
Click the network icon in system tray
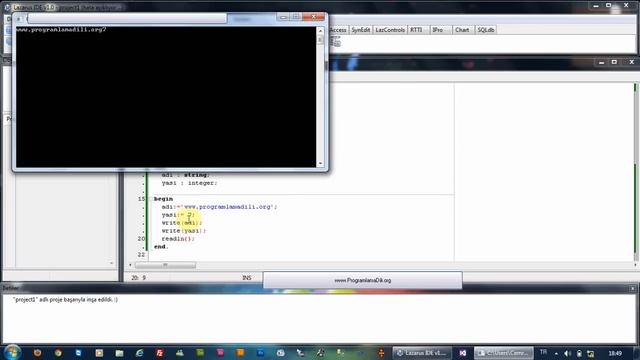[x=591, y=353]
